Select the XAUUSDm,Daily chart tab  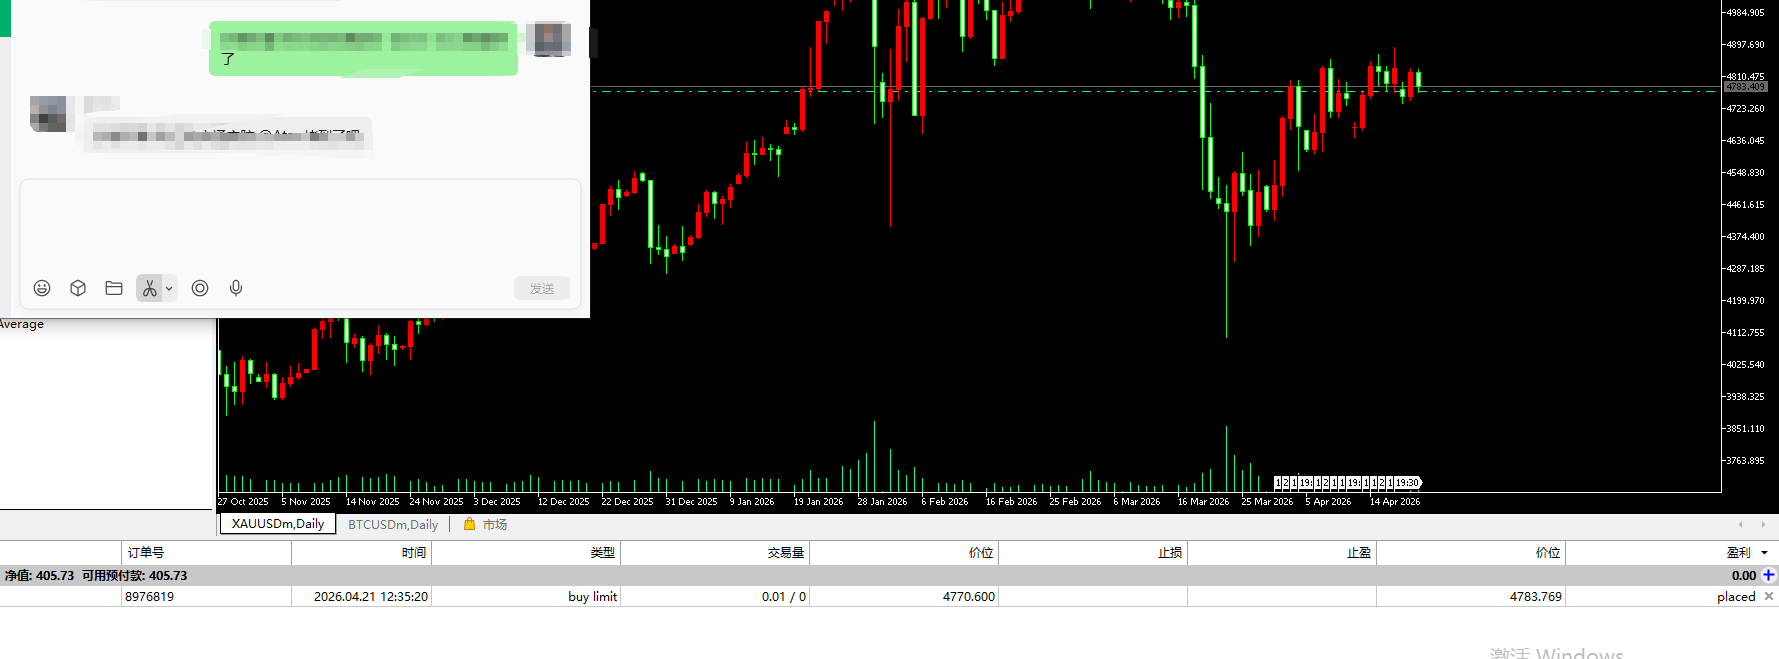click(278, 524)
